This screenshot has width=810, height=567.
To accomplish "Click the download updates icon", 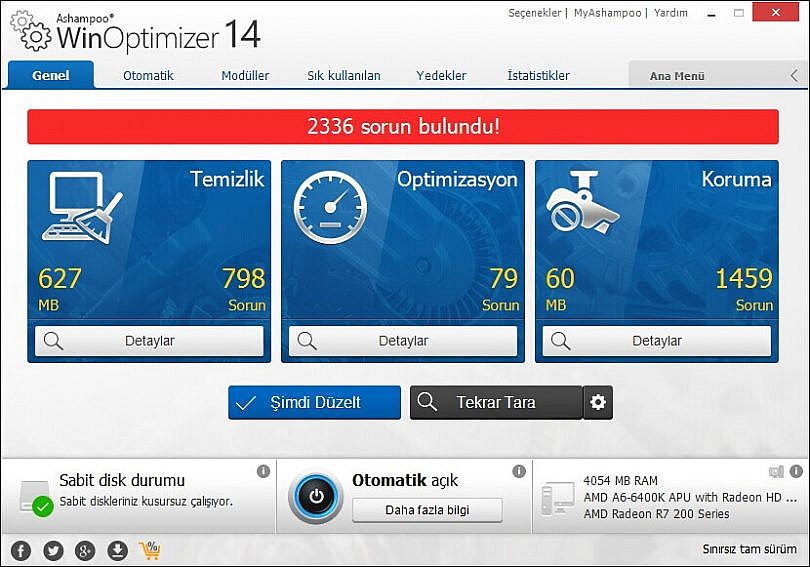I will tap(117, 550).
